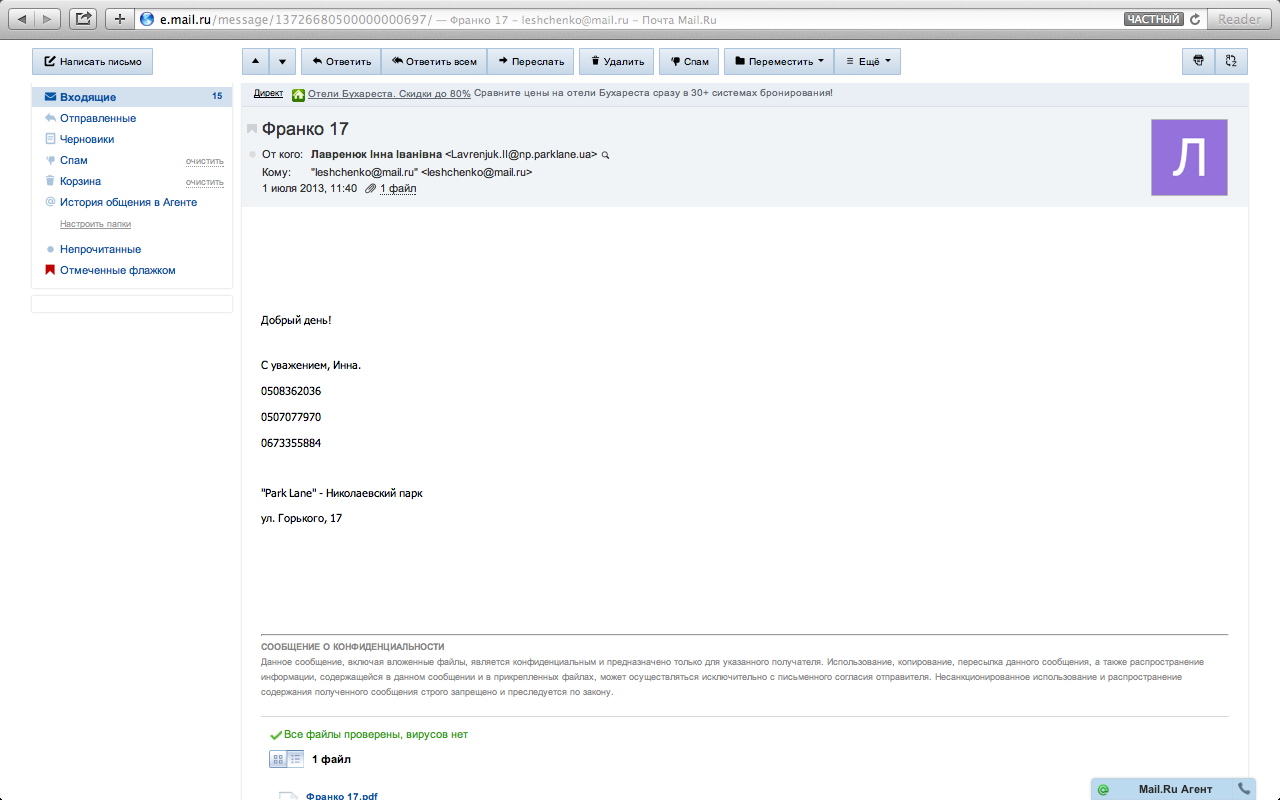Screen dimensions: 1280x800
Task: Toggle the flag on the Франко 17 message
Action: point(252,129)
